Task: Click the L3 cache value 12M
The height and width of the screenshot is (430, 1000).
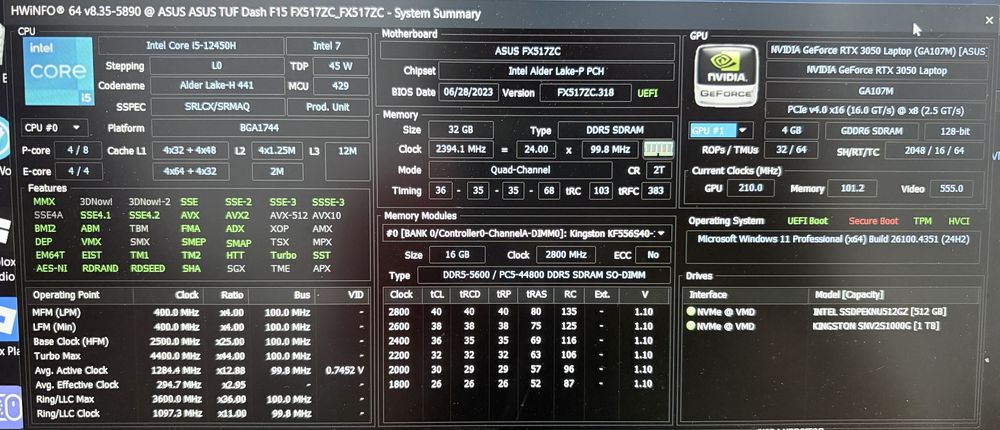Action: click(x=346, y=152)
